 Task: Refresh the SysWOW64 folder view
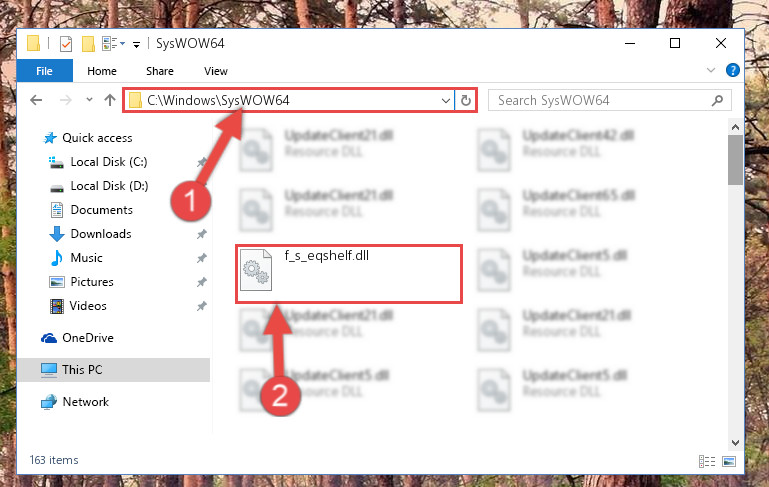(465, 101)
